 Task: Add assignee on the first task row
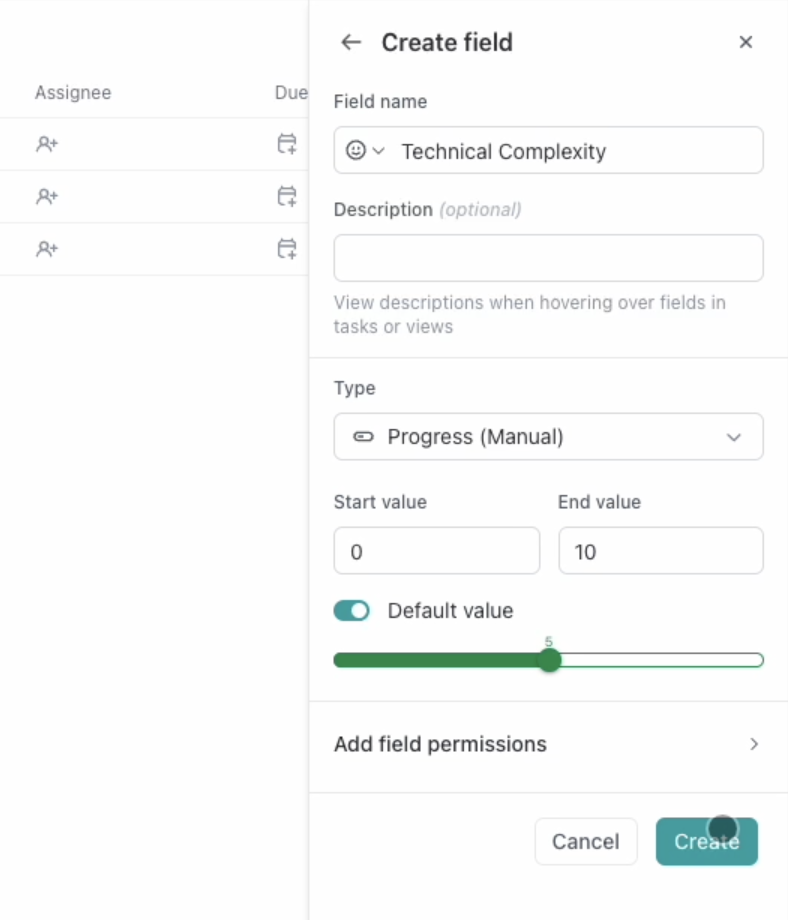[47, 144]
